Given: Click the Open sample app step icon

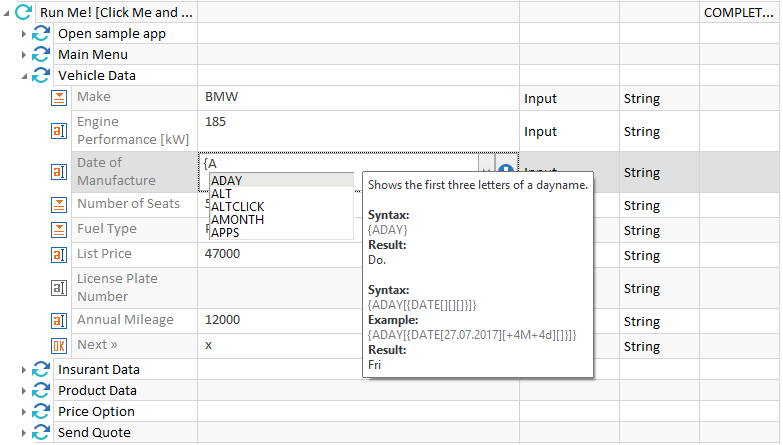Looking at the screenshot, I should (x=42, y=33).
